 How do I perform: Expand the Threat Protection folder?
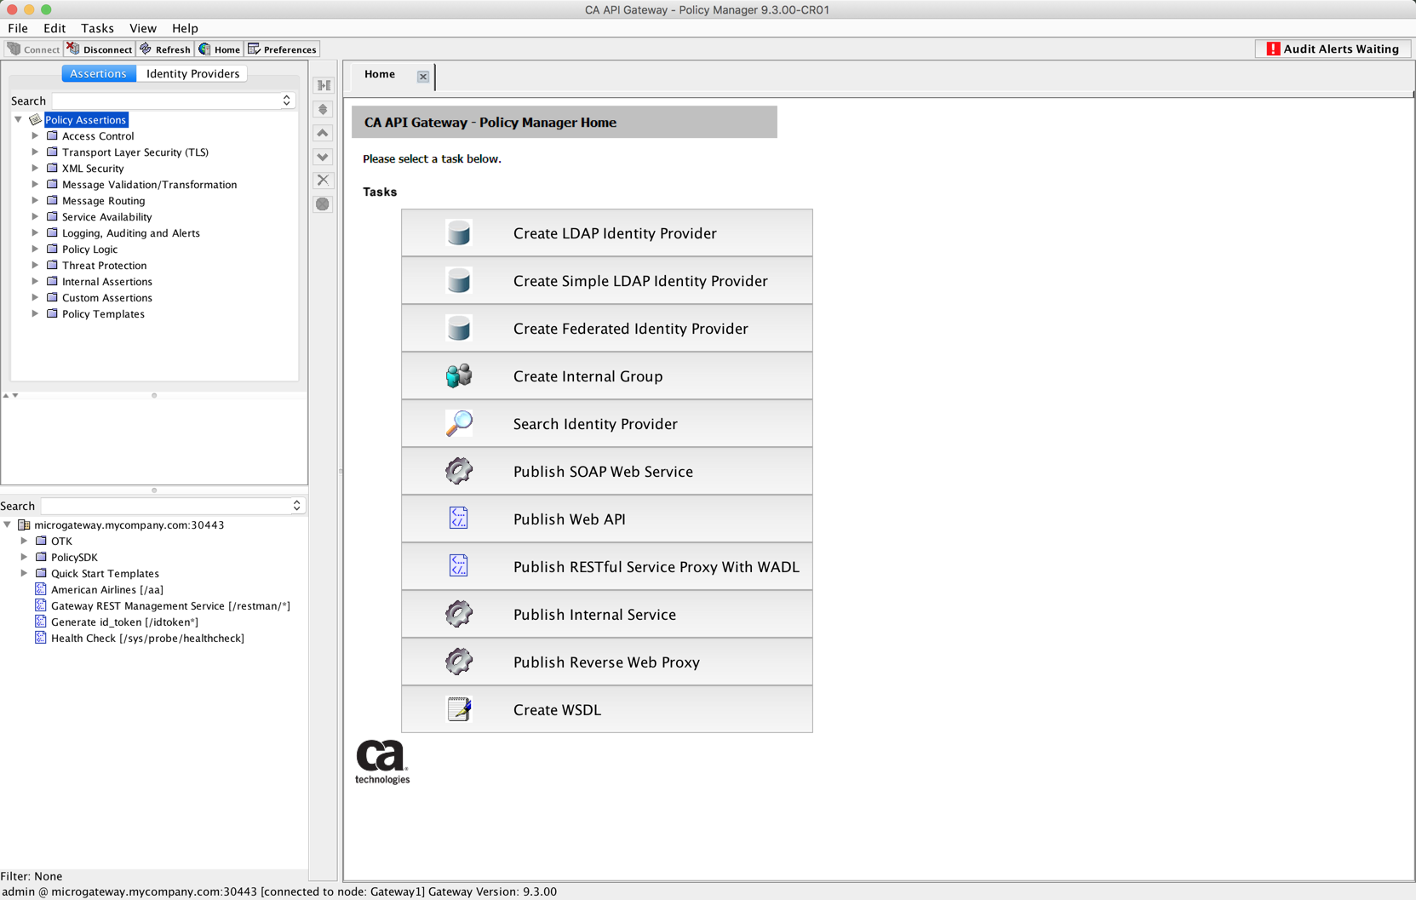pyautogui.click(x=35, y=265)
